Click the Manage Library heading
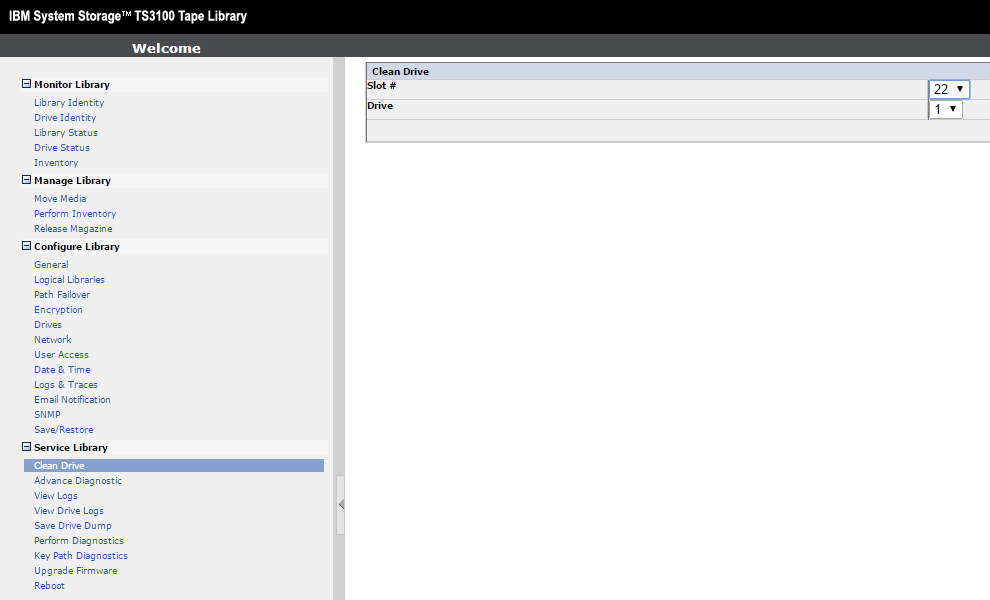This screenshot has width=990, height=600. 73,181
